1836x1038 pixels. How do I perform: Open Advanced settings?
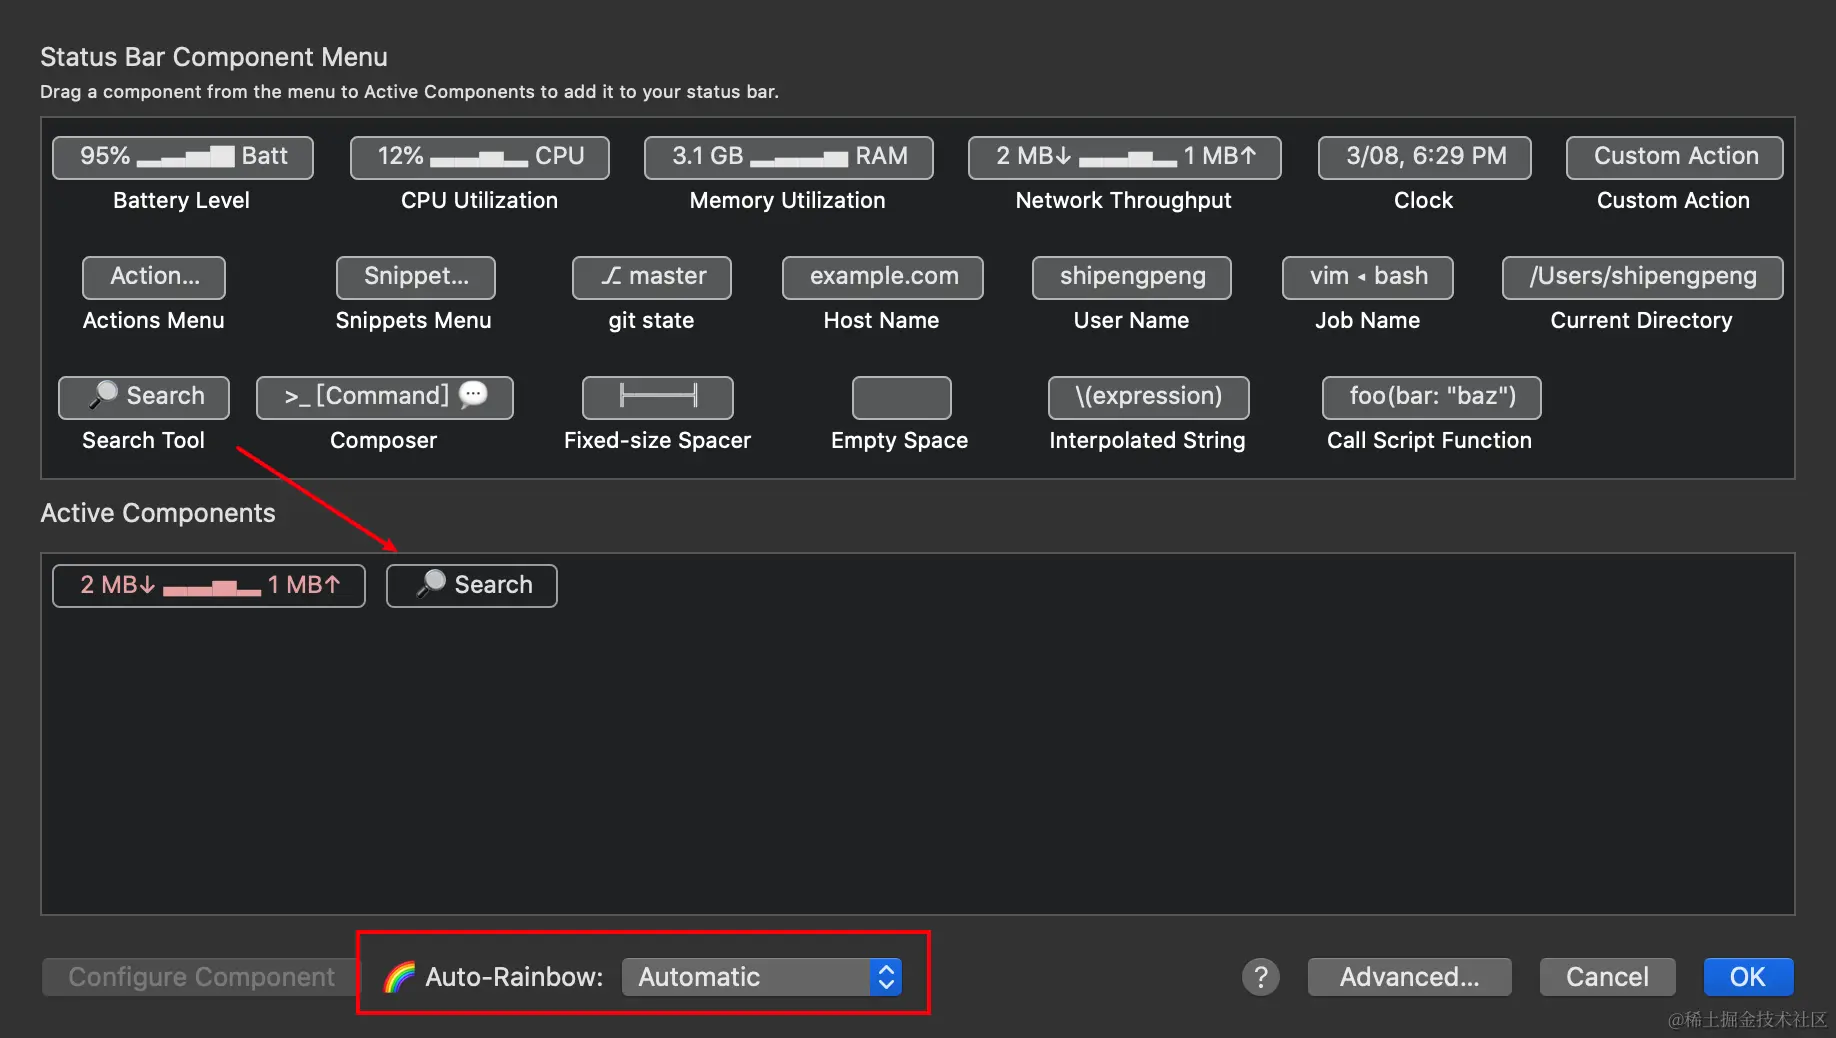click(1410, 977)
